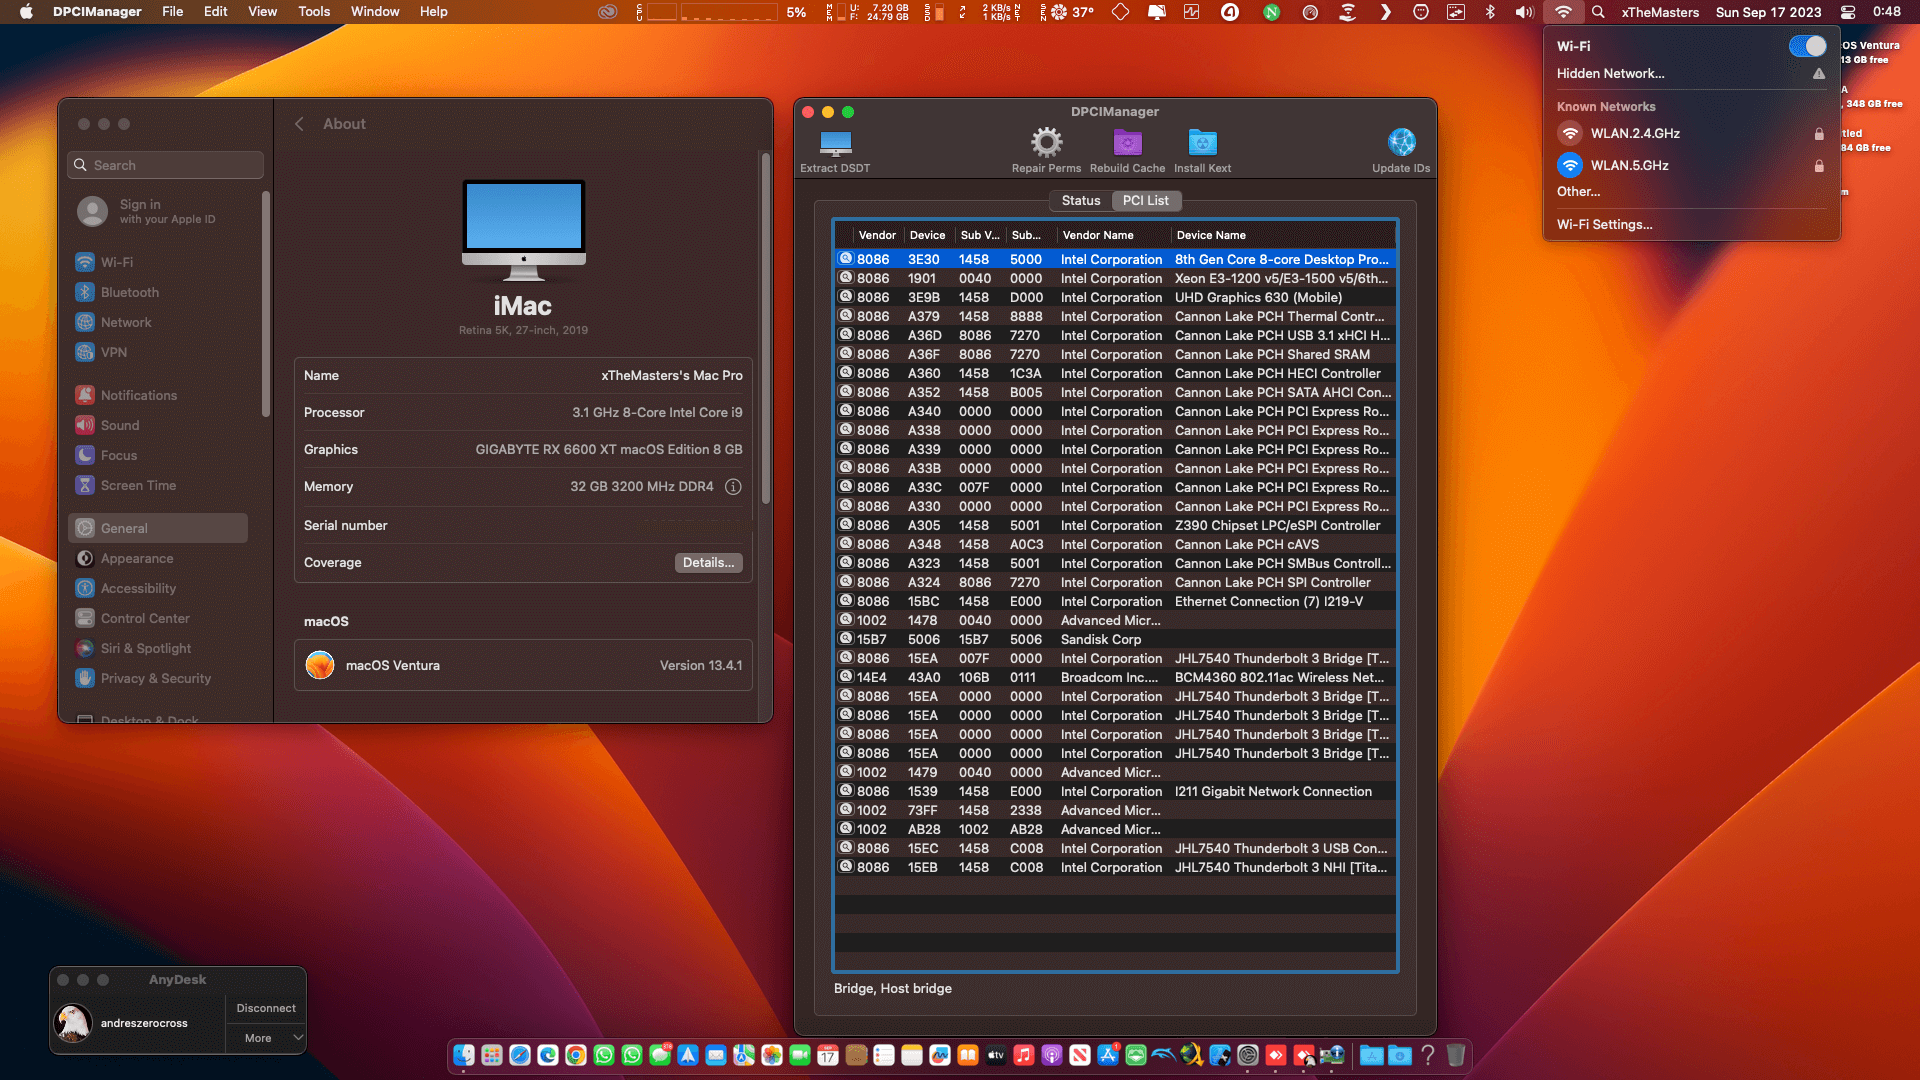Click the About pane scrollbar
The image size is (1920, 1080).
tap(766, 328)
